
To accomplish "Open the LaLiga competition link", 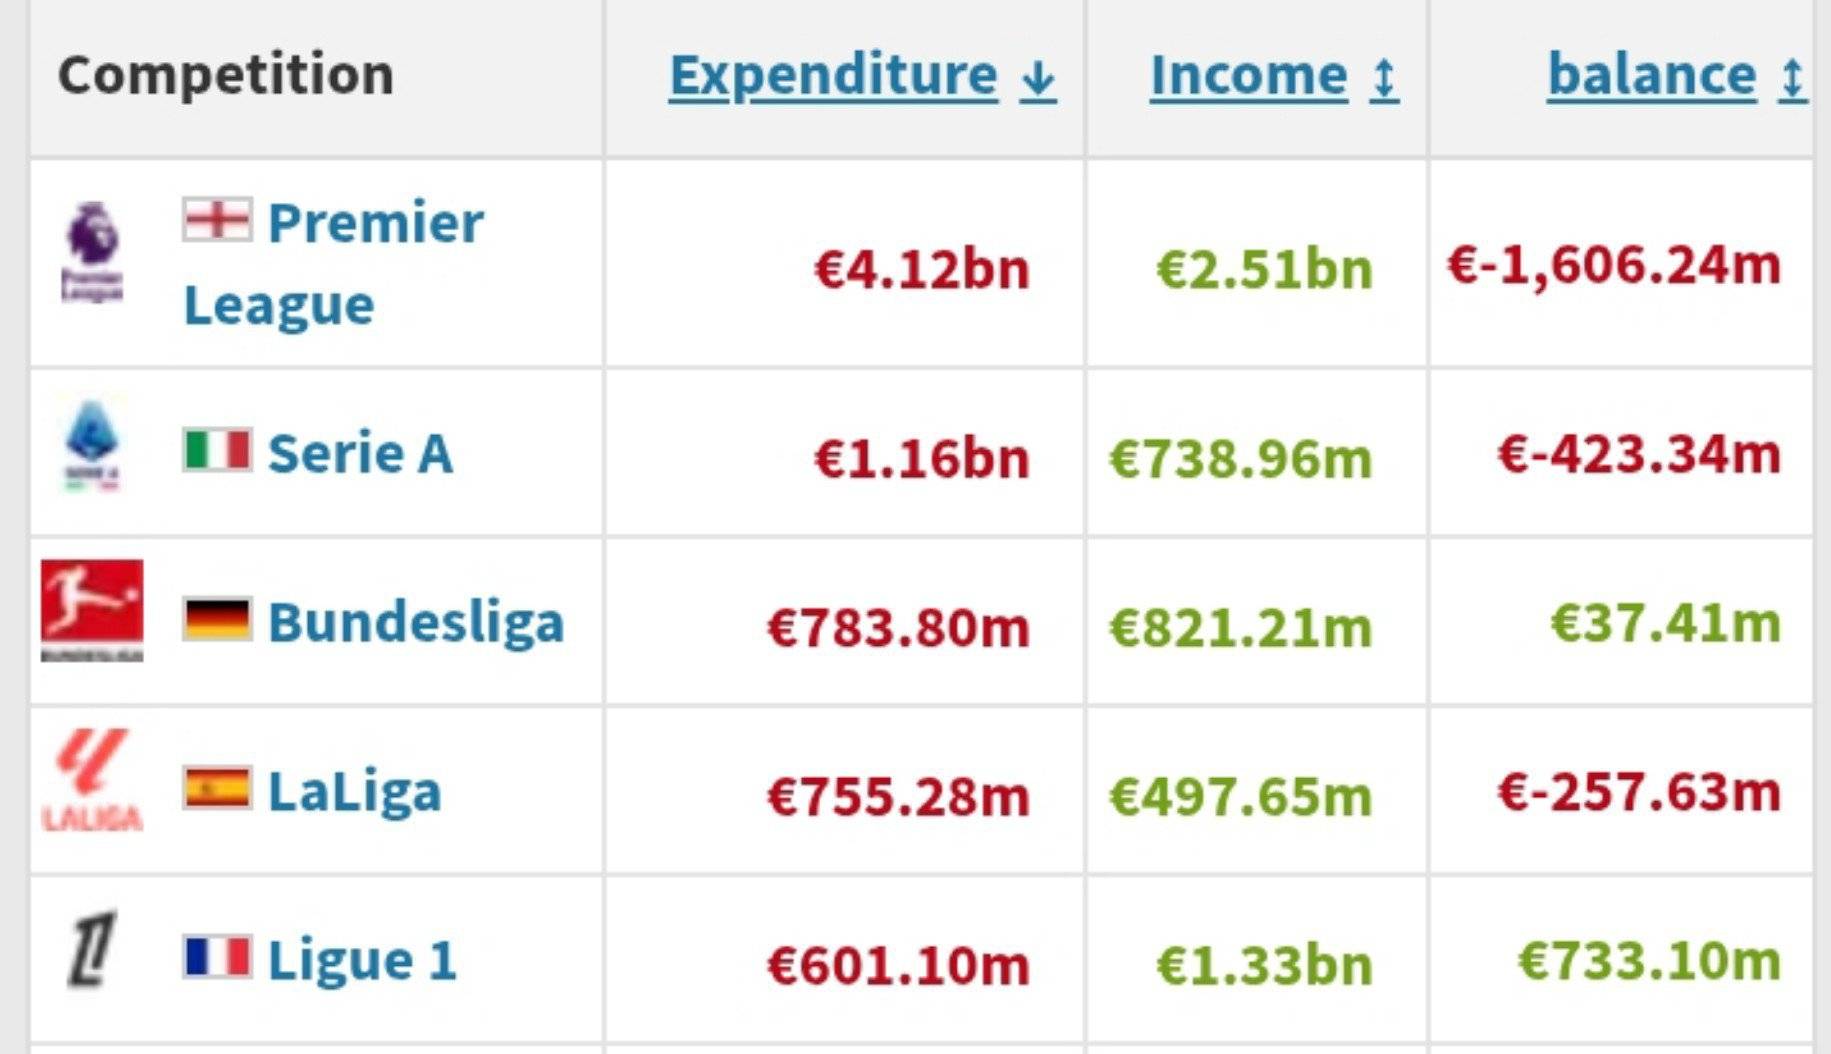I will coord(355,791).
